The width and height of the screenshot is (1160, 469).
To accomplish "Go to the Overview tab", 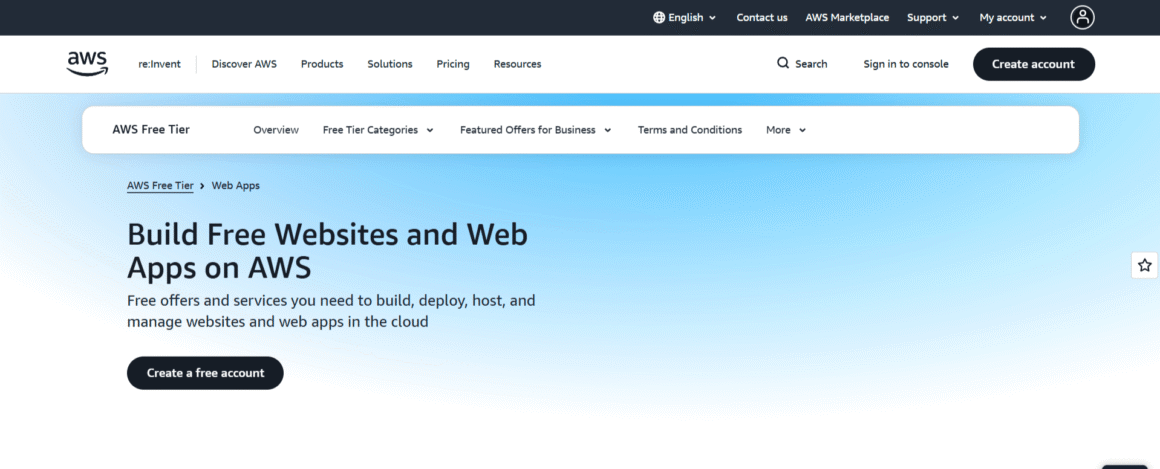I will pos(276,130).
